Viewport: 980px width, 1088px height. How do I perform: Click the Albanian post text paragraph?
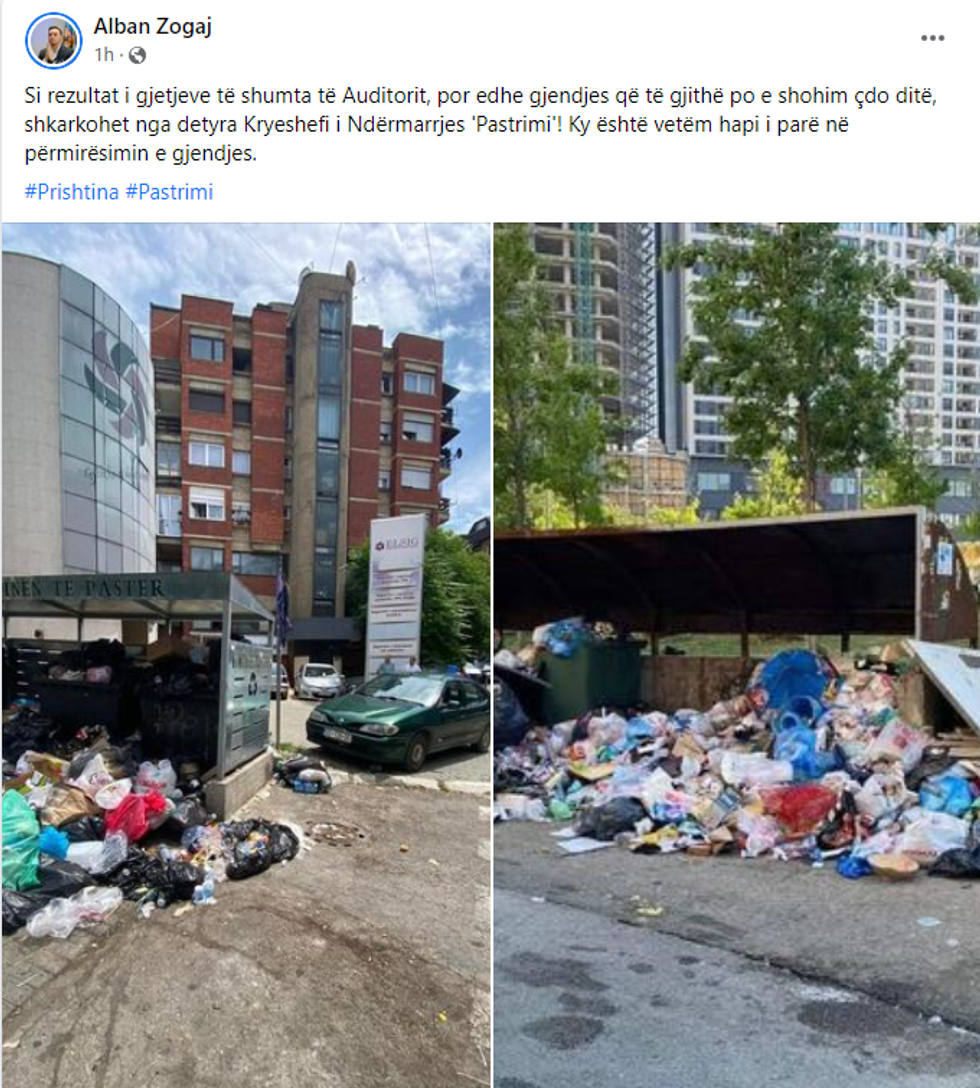coord(480,124)
